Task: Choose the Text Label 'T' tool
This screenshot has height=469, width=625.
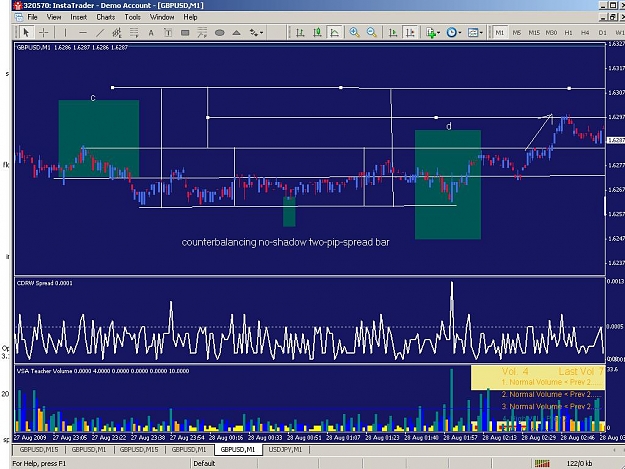Action: point(168,33)
